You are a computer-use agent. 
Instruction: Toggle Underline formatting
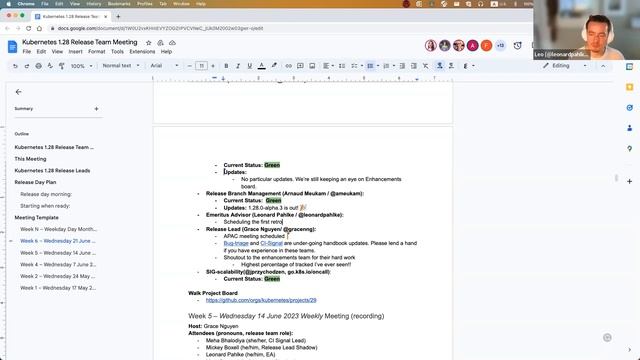pos(249,66)
